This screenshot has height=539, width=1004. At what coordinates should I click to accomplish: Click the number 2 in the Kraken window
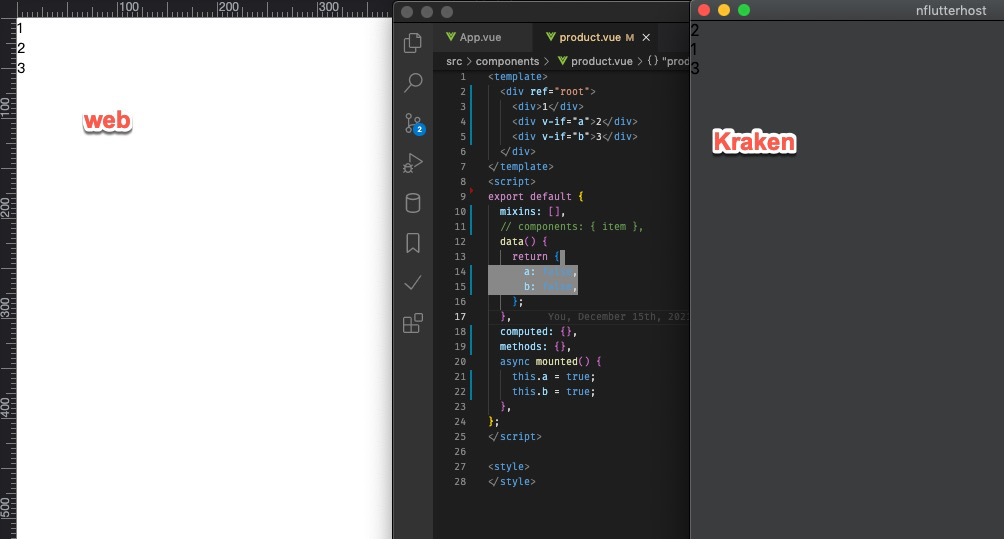coord(695,30)
